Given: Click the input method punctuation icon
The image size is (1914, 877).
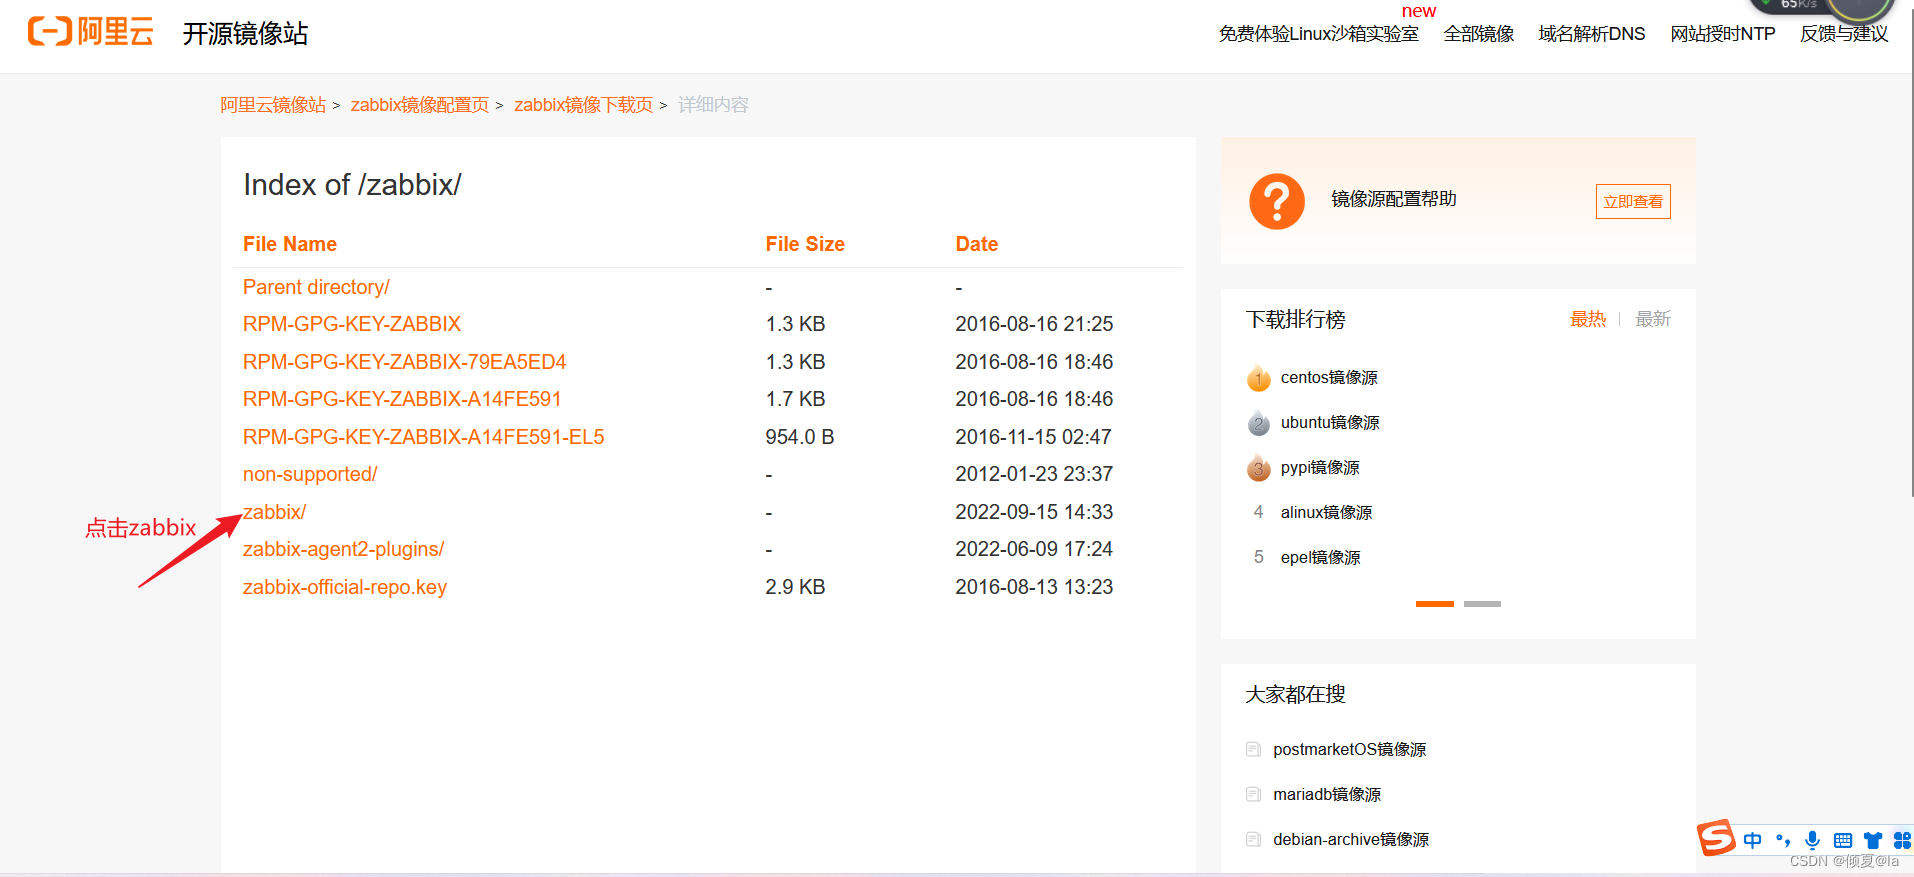Looking at the screenshot, I should click(x=1783, y=840).
